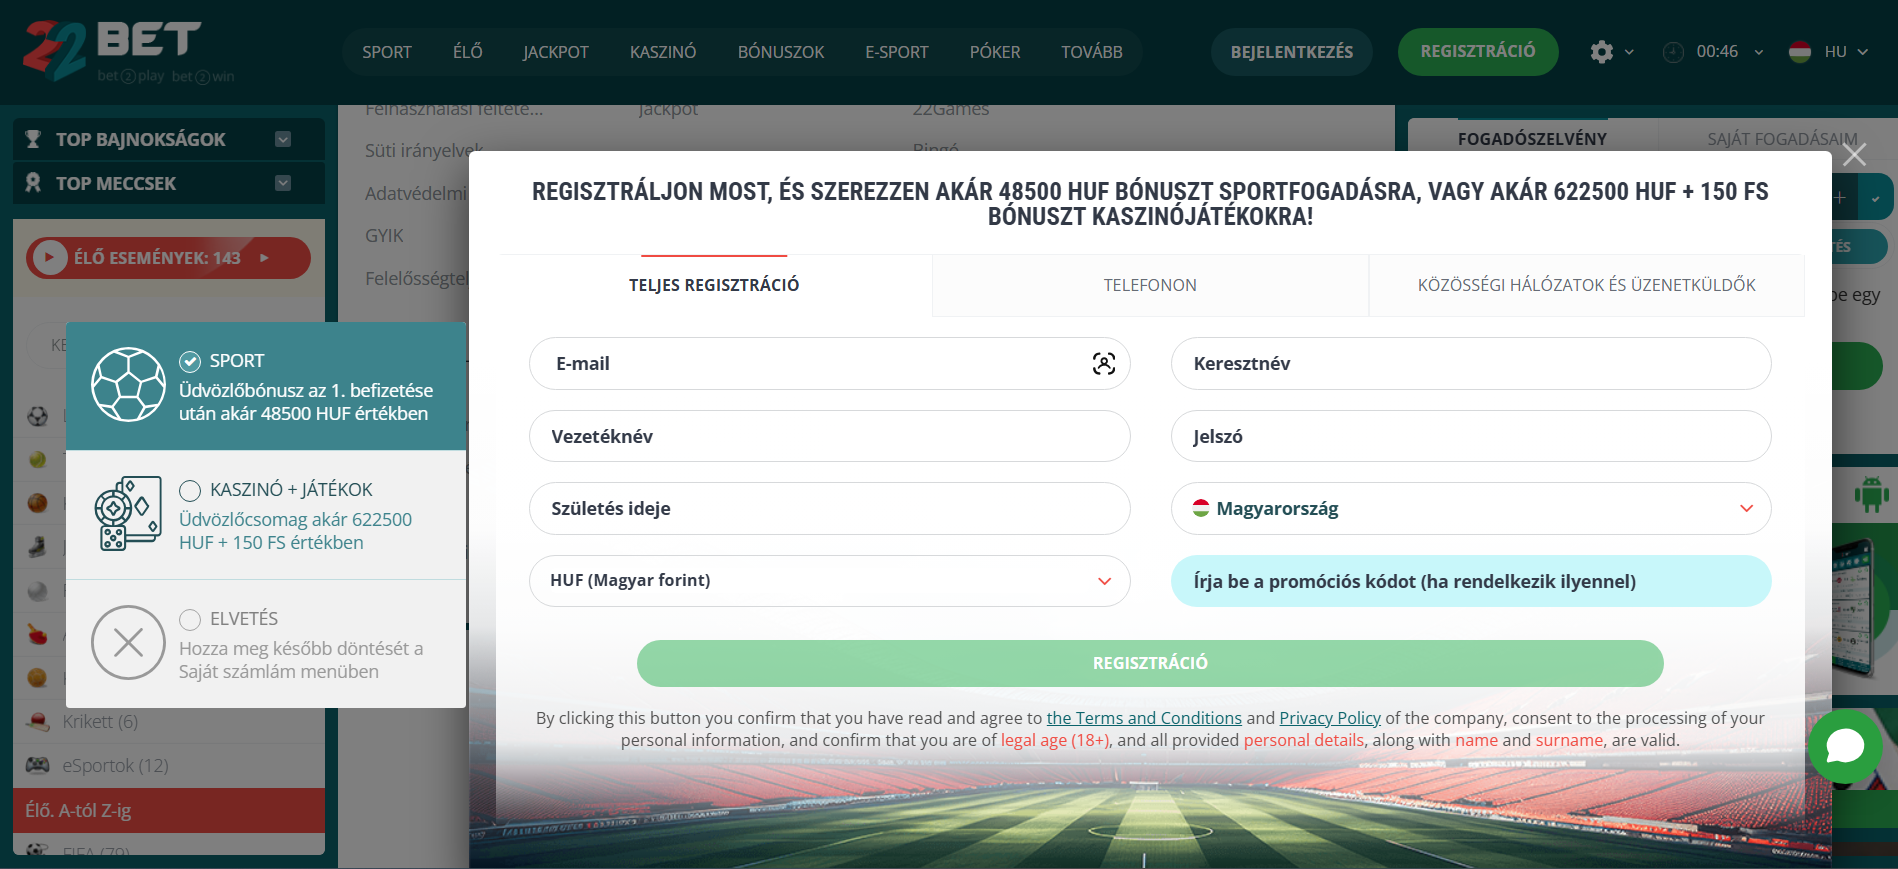Select the KASZINÓ + JÁTÉKOK radio option

[190, 490]
